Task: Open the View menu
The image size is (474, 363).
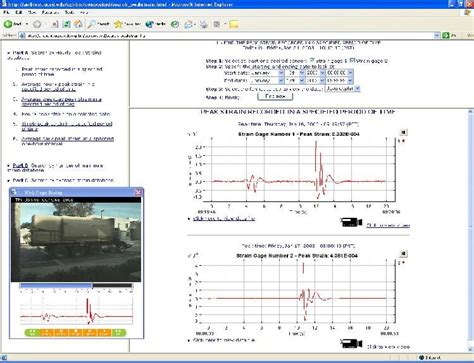Action: click(32, 12)
